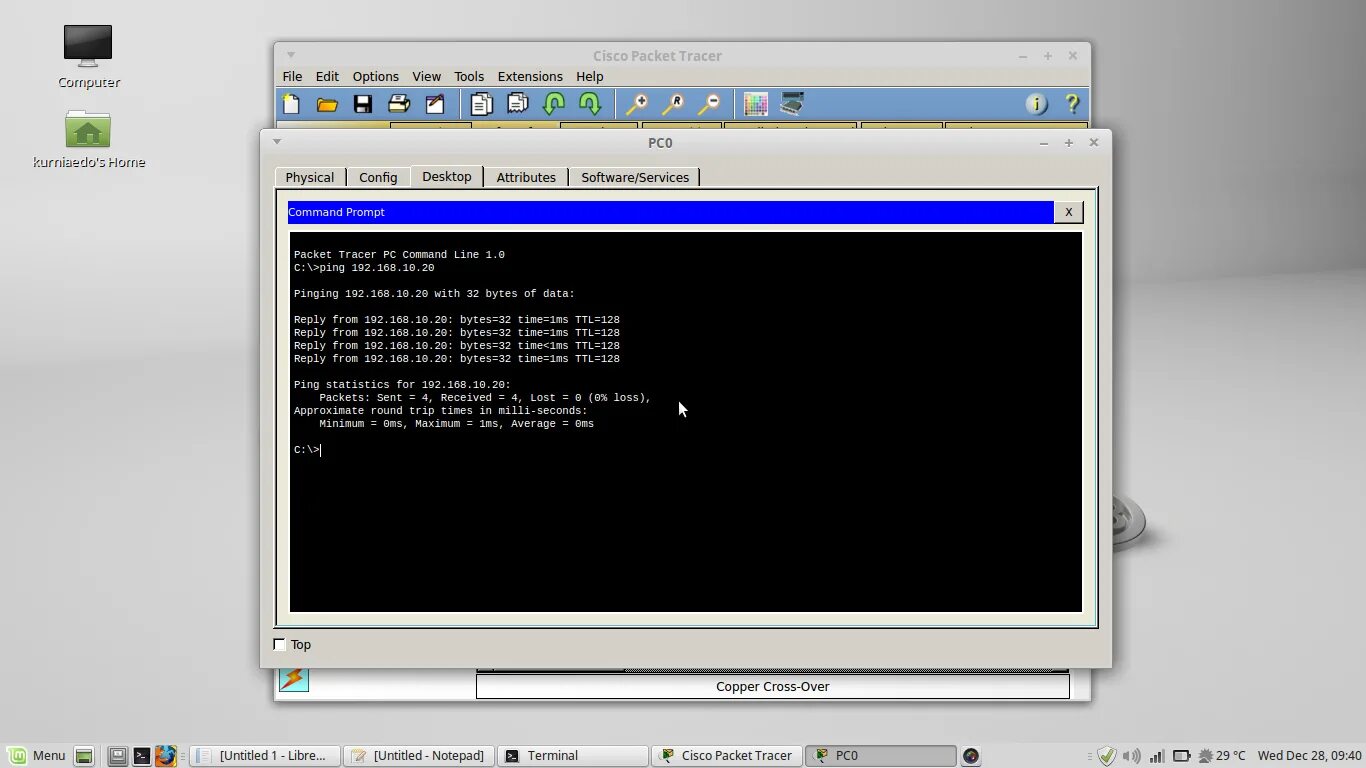
Task: Click the Paste icon in the toolbar
Action: click(518, 104)
